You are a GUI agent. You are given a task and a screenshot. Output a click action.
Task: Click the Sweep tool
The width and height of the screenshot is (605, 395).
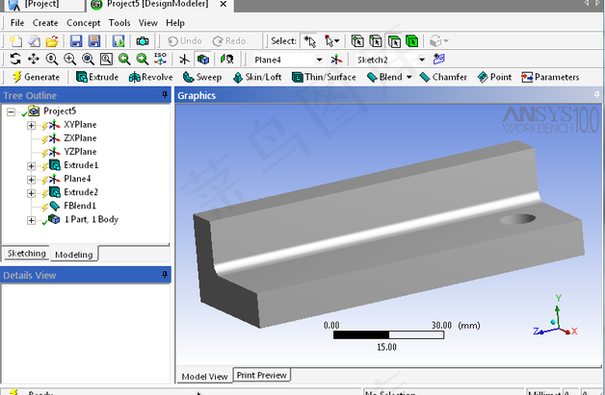[x=202, y=77]
